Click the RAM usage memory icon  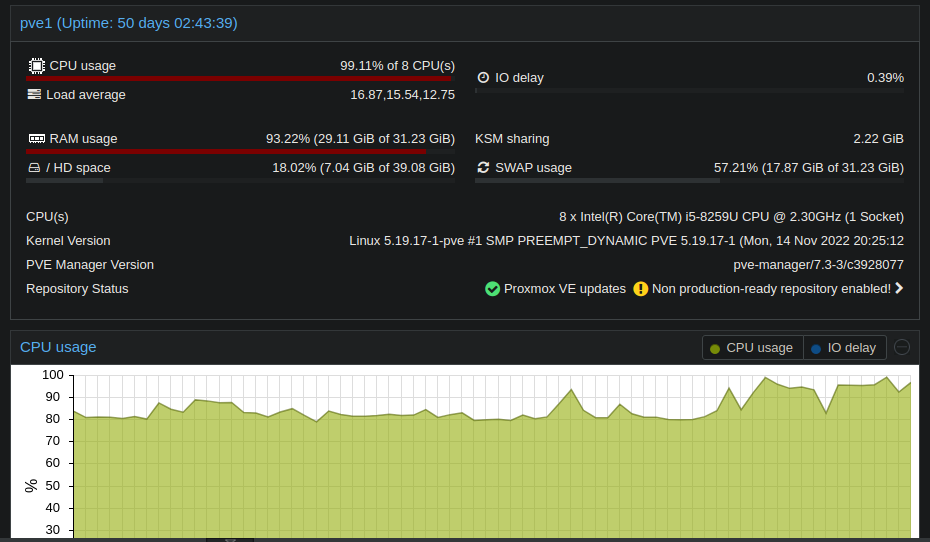37,138
